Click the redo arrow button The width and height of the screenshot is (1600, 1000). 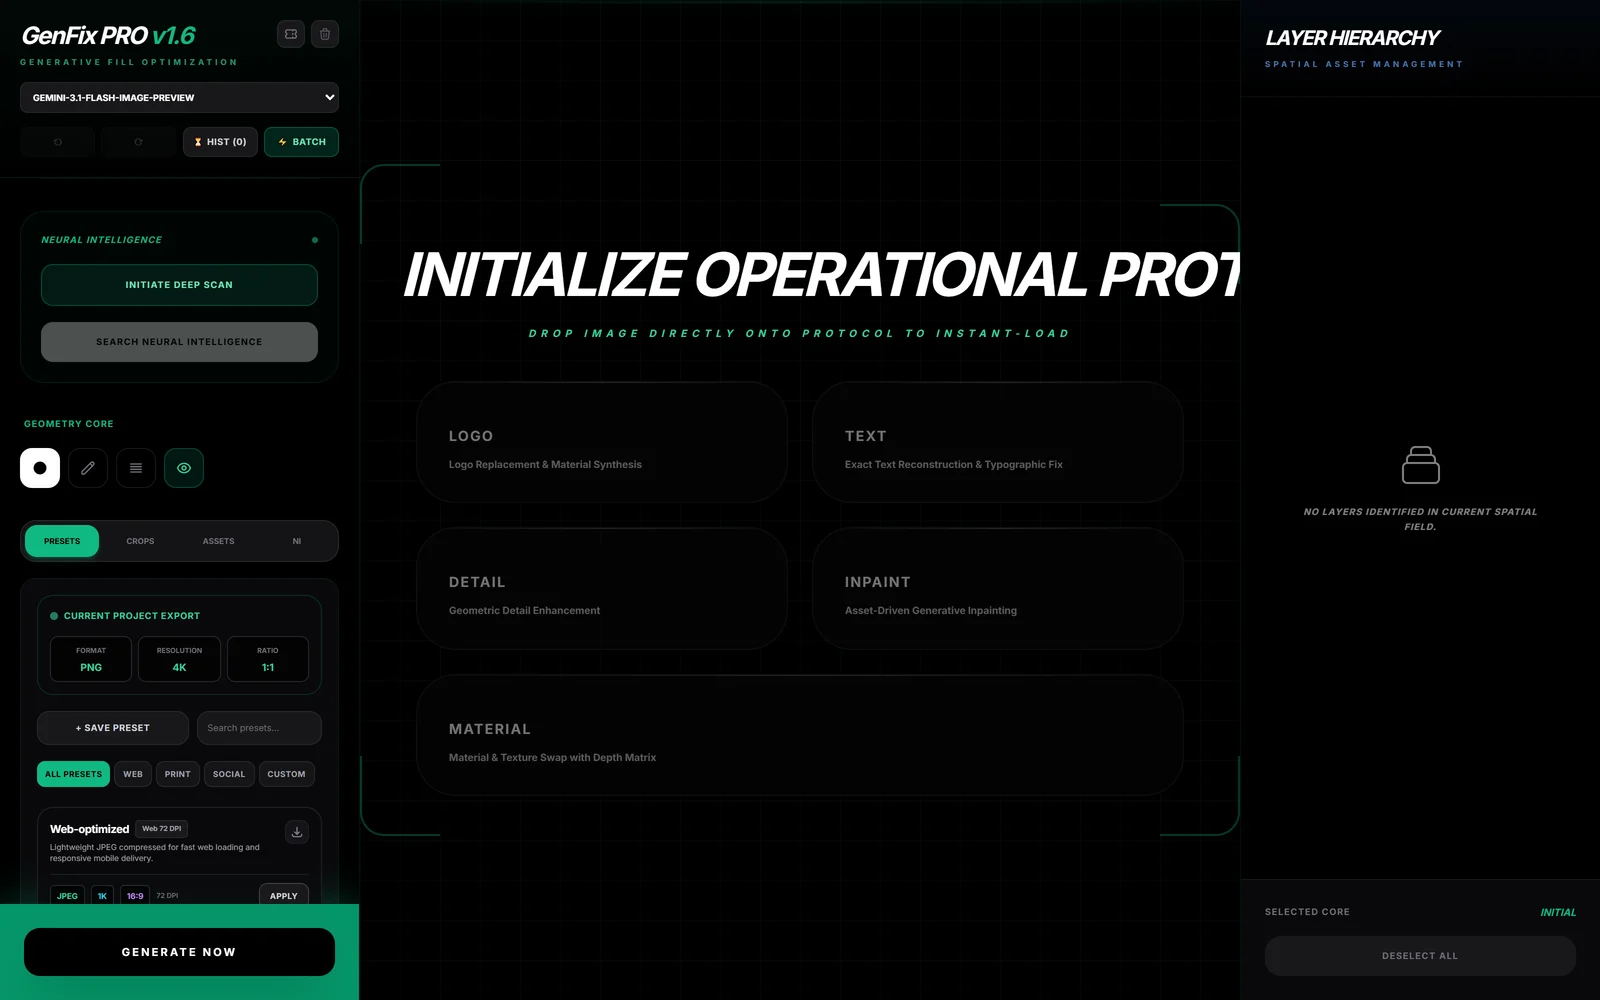(139, 142)
